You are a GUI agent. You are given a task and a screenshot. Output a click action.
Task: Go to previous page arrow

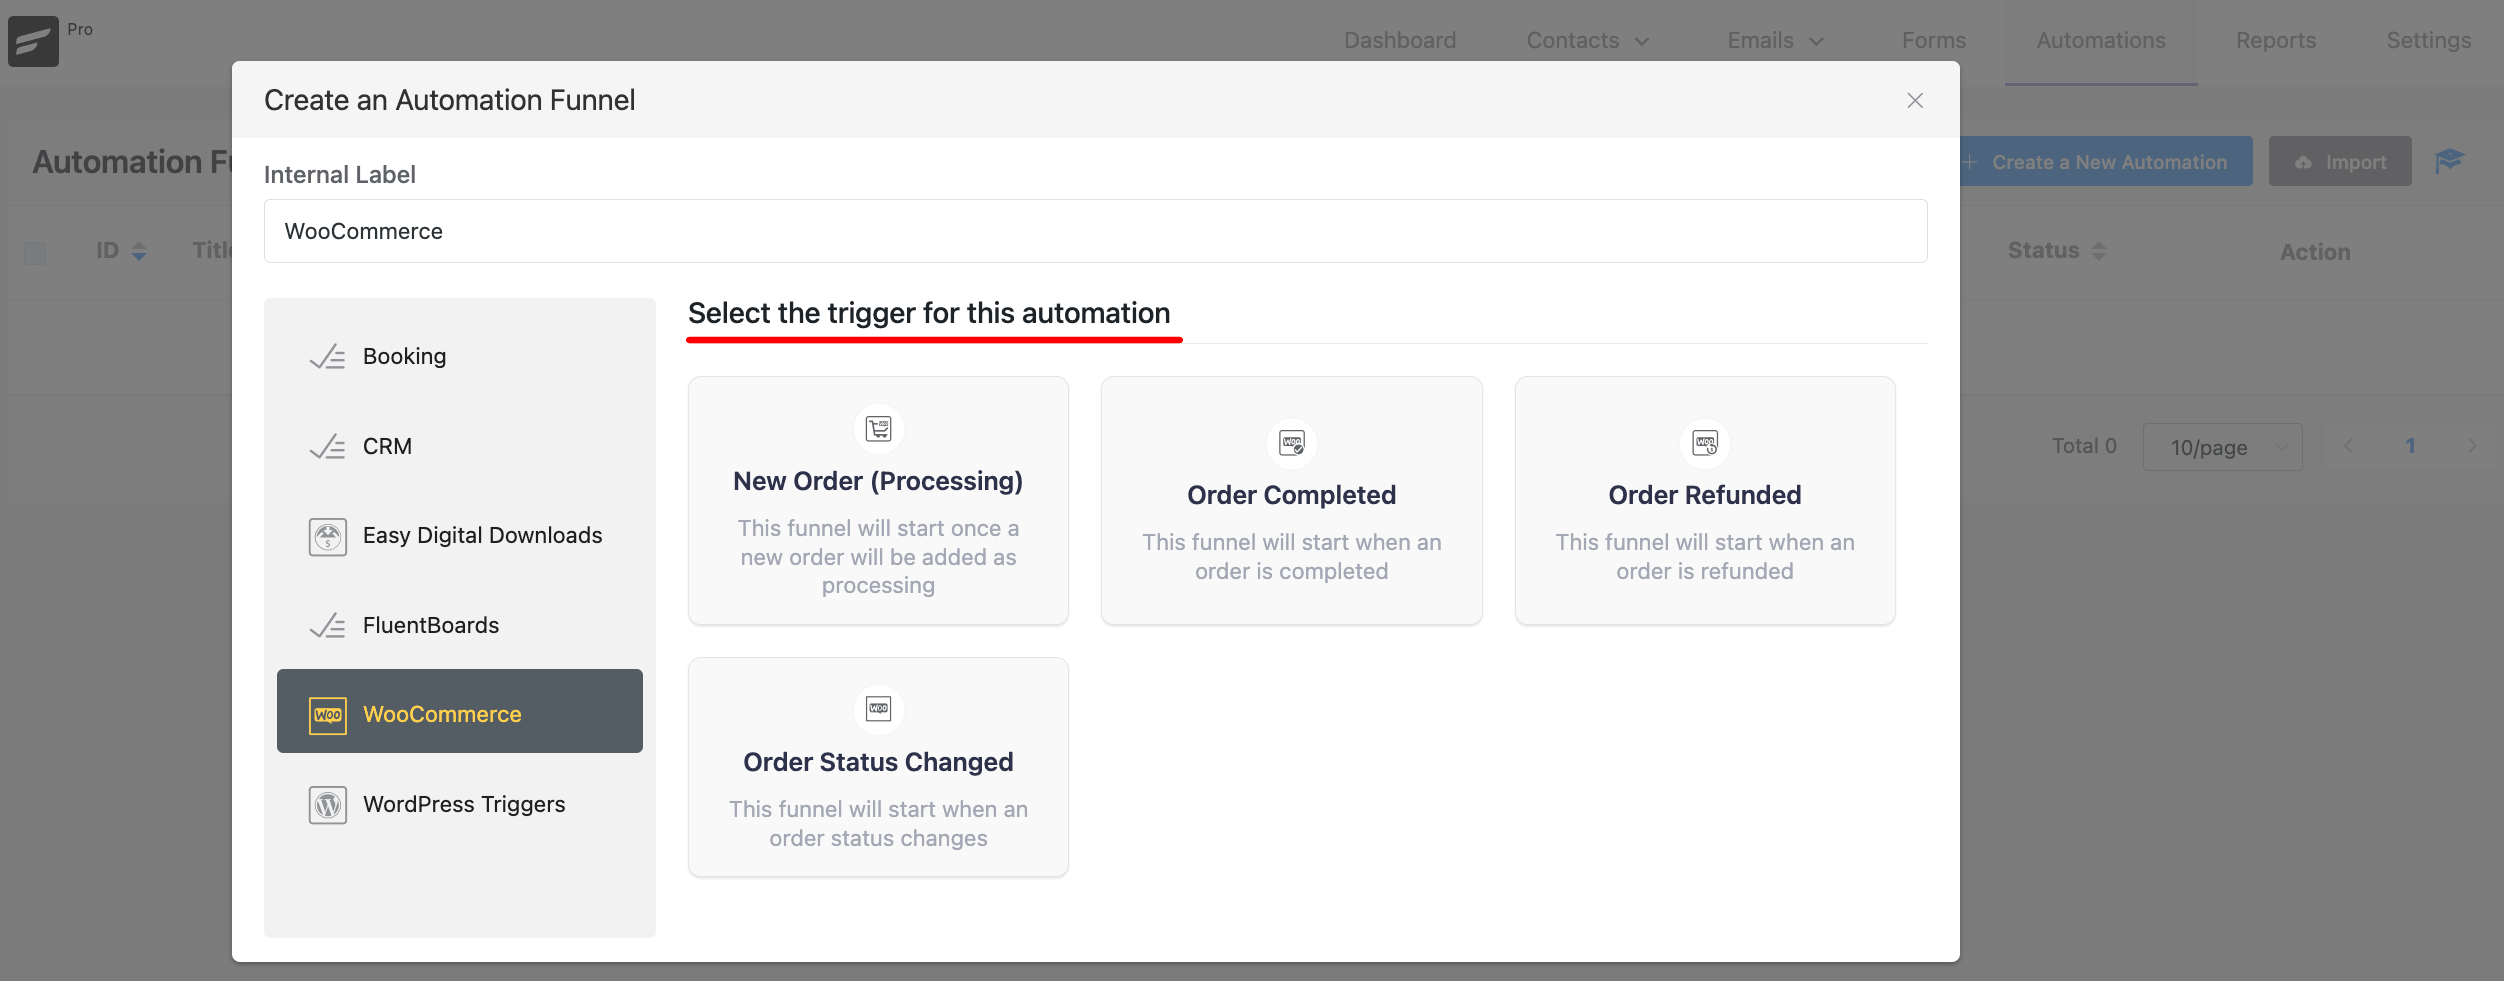2349,446
